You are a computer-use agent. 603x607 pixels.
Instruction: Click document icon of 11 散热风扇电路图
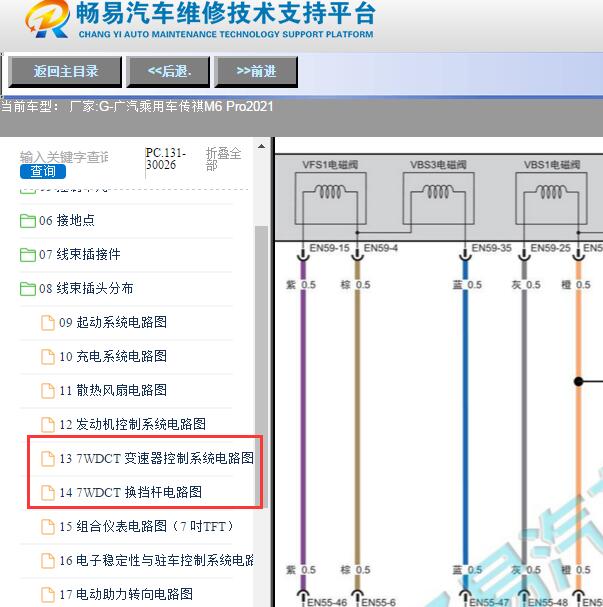tap(48, 391)
